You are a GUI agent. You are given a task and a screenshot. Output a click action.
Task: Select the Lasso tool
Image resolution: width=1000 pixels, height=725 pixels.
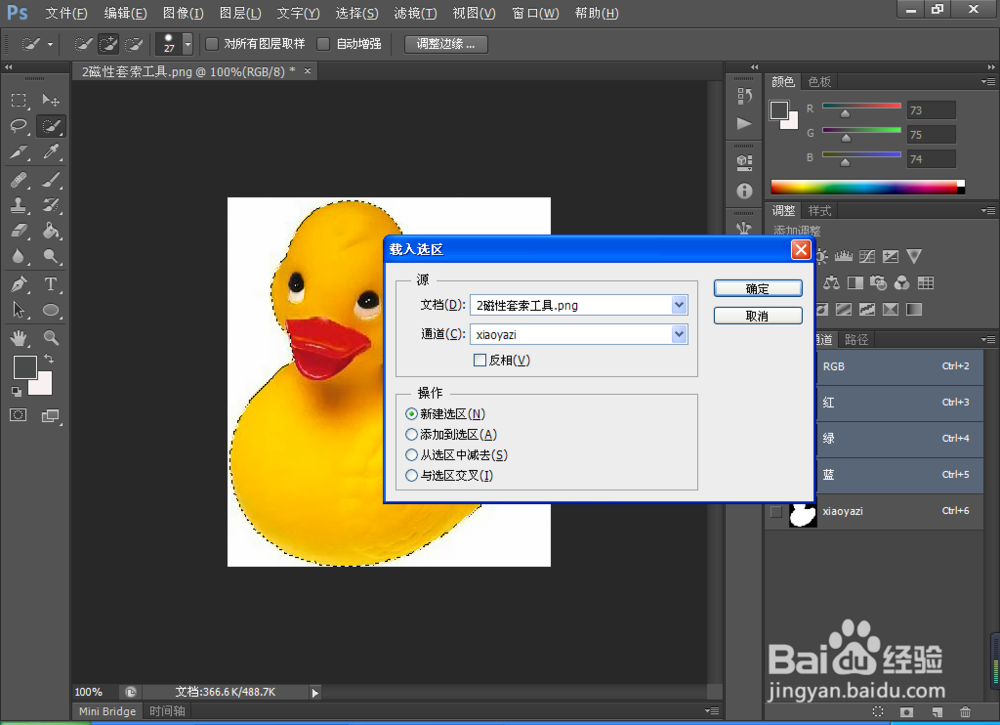[x=18, y=126]
